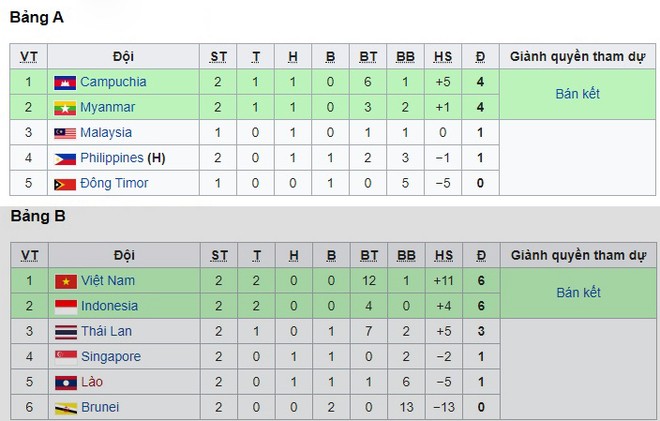Follow the Bán kết link in Bảng A
The width and height of the screenshot is (660, 421).
[x=577, y=93]
